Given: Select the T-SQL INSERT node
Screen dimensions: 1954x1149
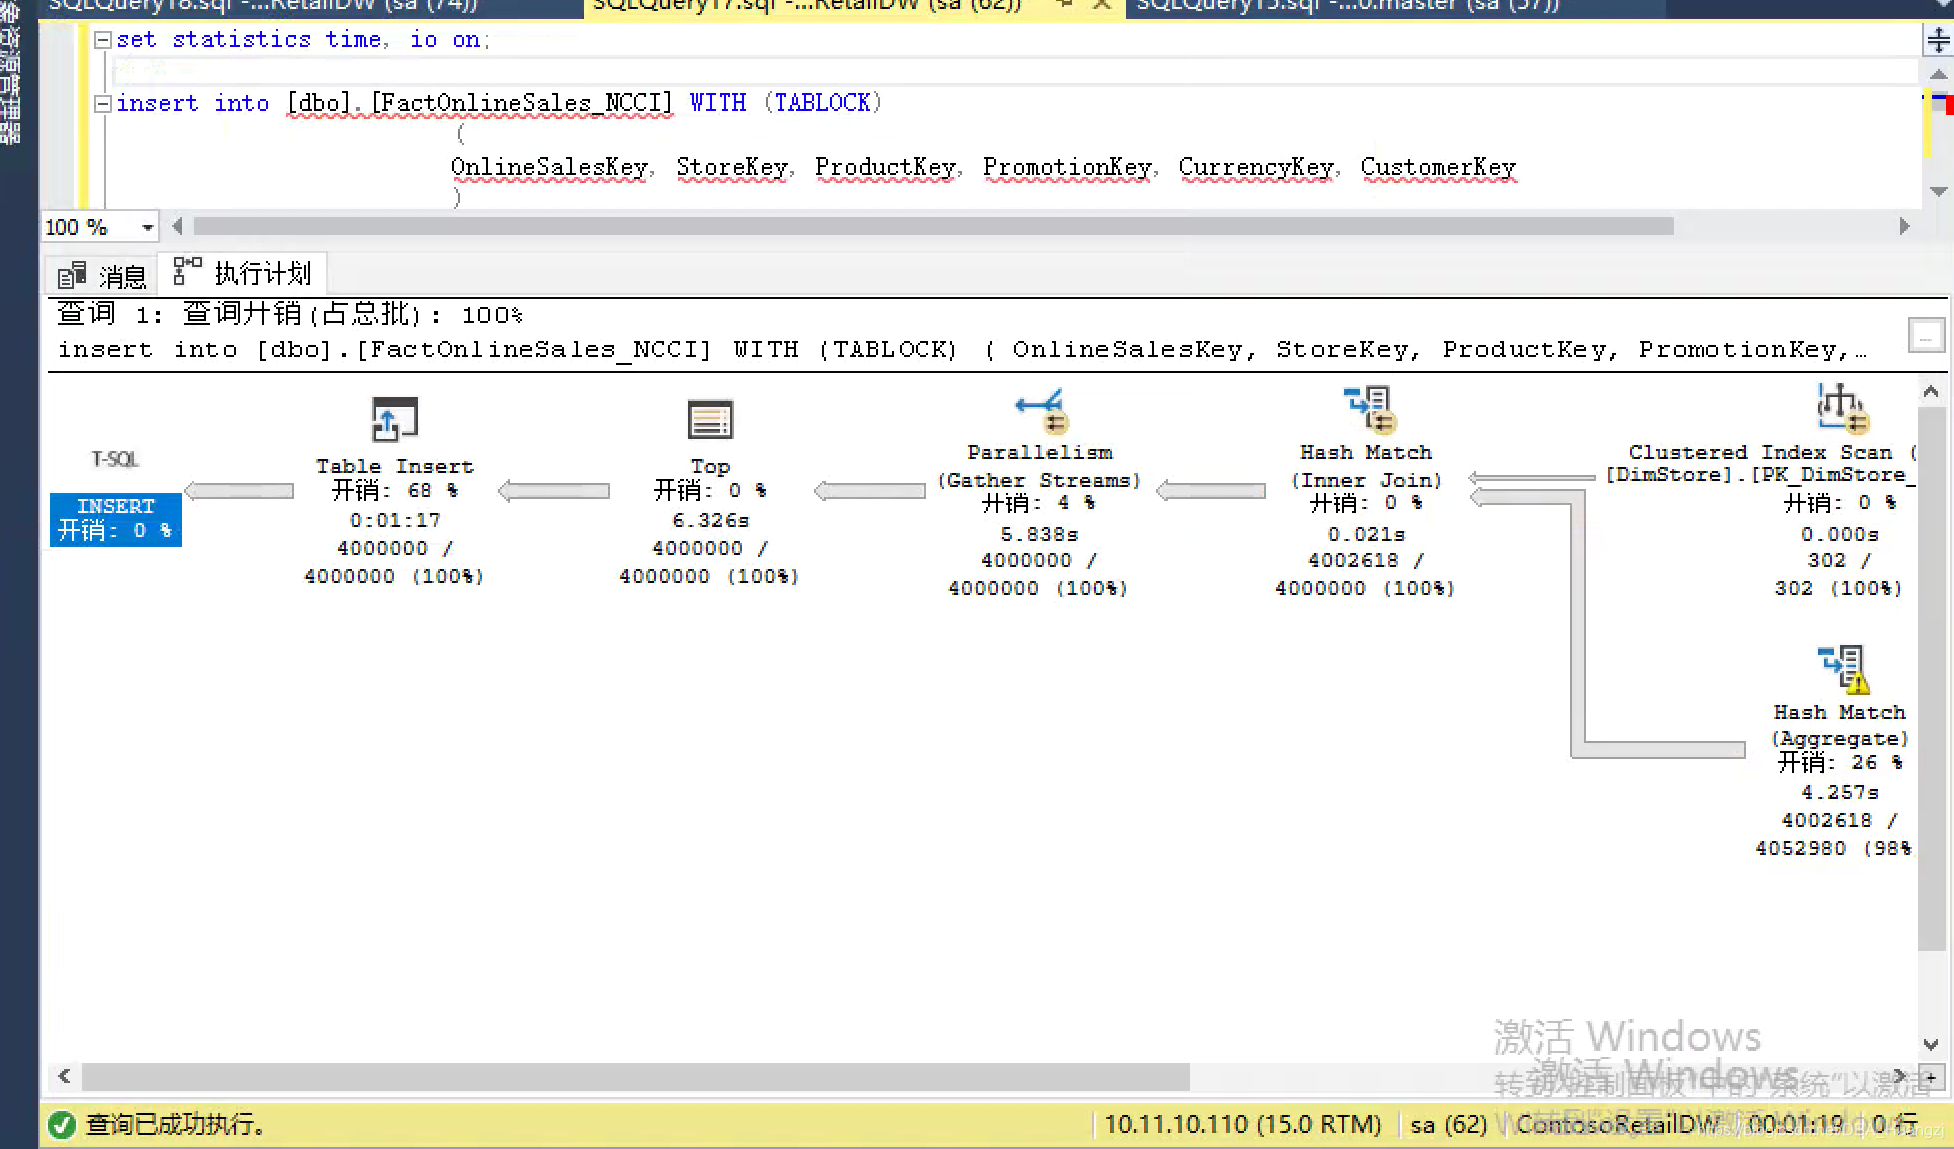Looking at the screenshot, I should [116, 519].
